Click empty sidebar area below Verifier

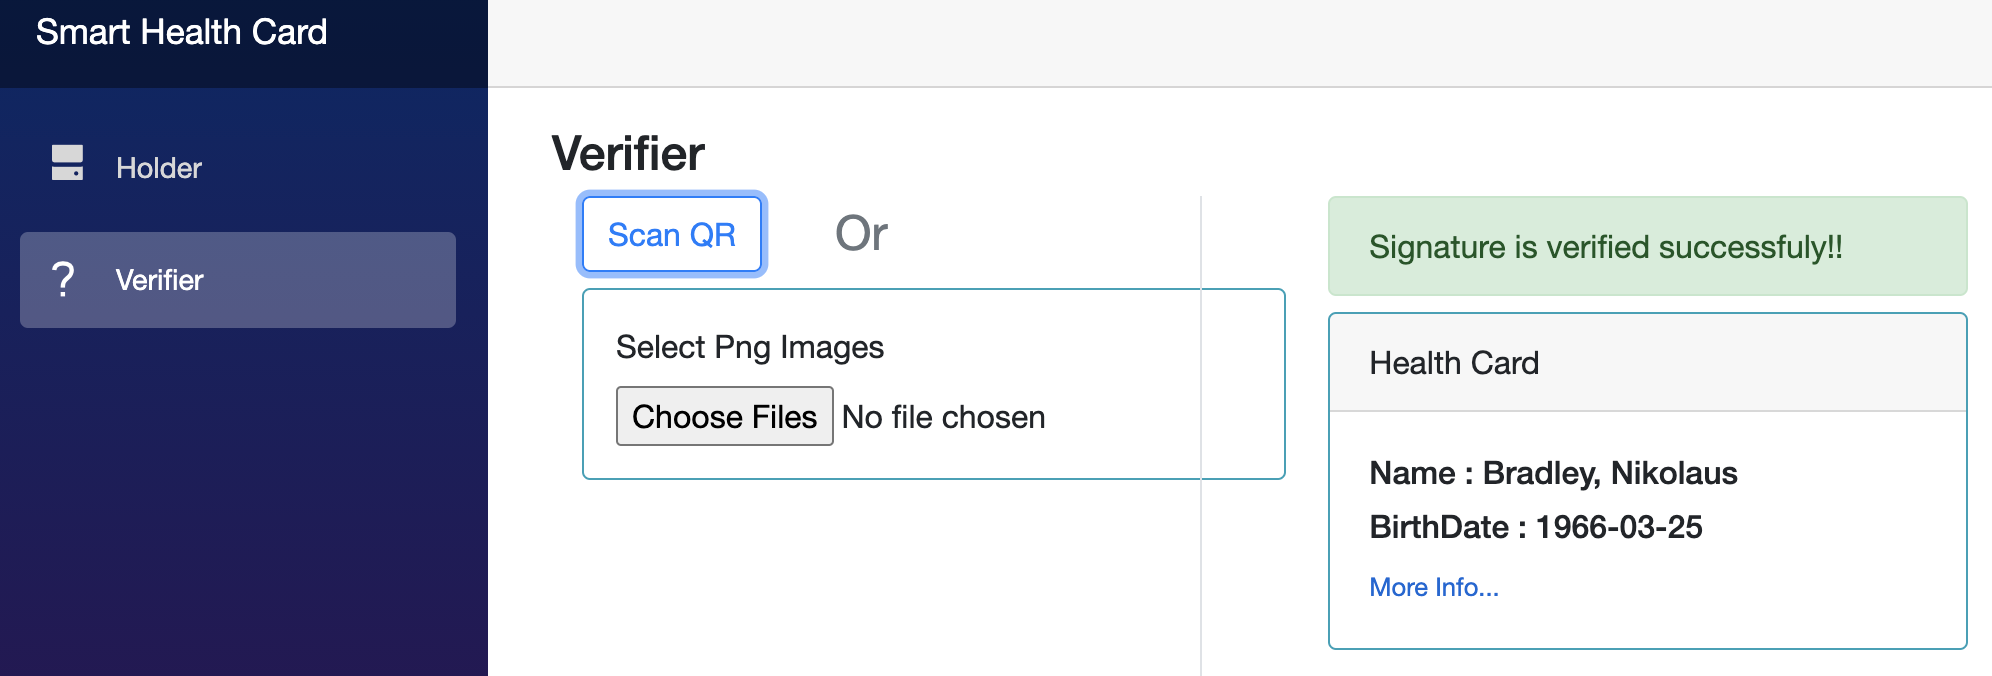click(x=244, y=500)
